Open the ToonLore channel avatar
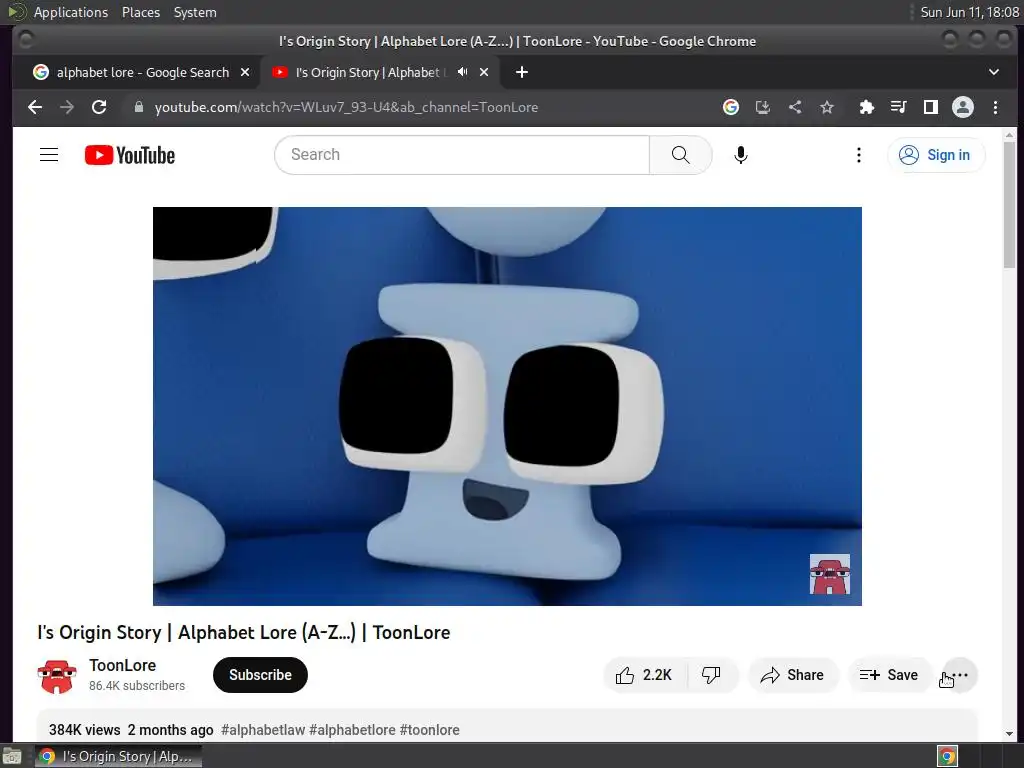Viewport: 1024px width, 768px height. (x=57, y=676)
